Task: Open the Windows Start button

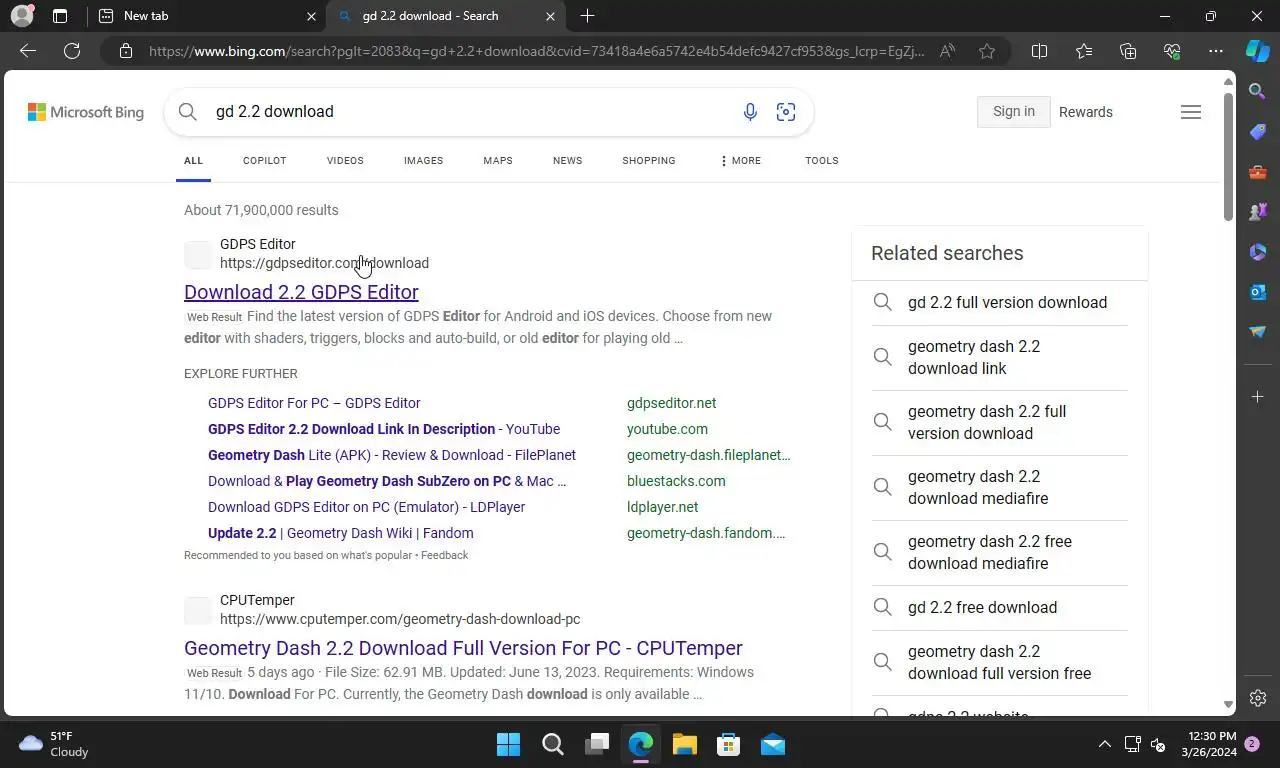Action: click(508, 744)
